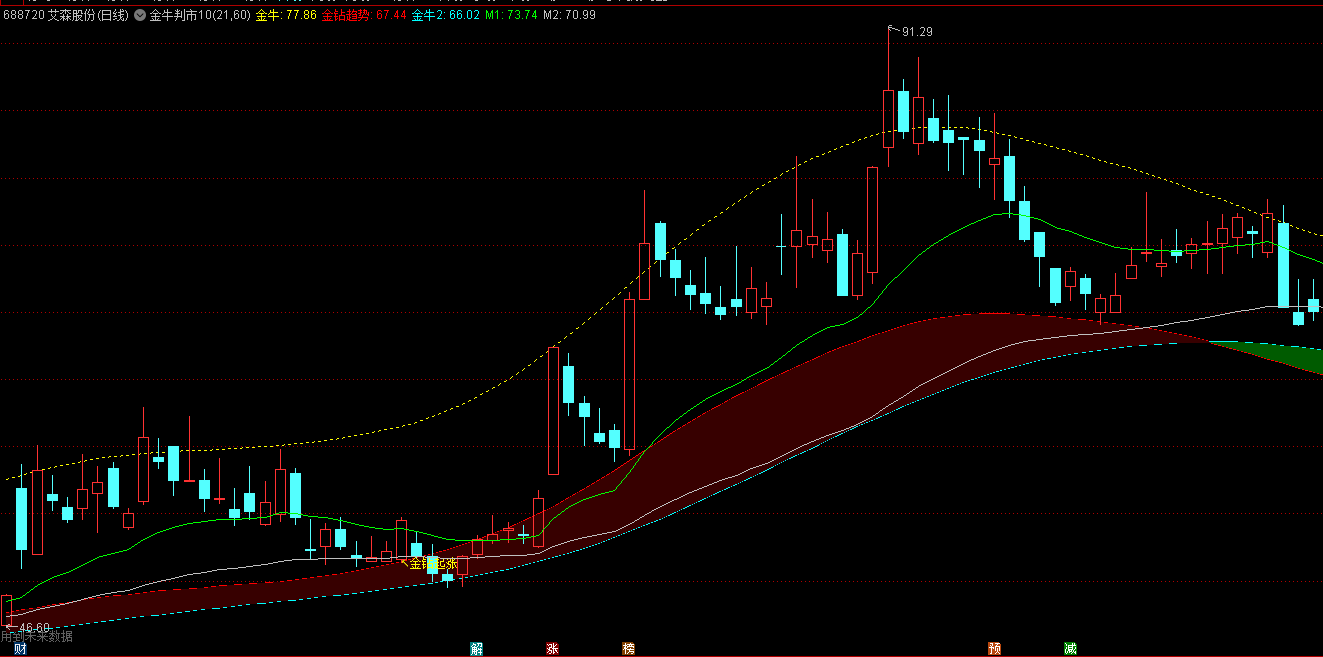Open the orange 预 forecast marker

994,648
